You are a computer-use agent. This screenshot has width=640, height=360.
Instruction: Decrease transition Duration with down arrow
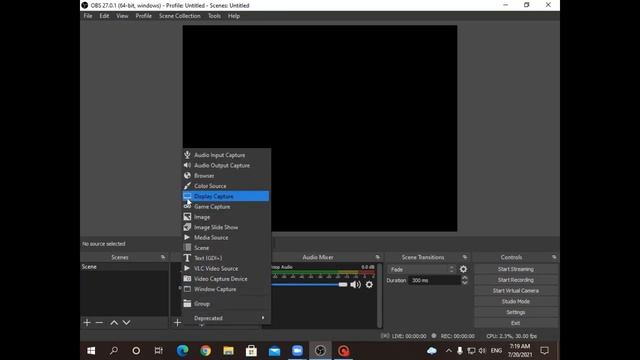464,282
